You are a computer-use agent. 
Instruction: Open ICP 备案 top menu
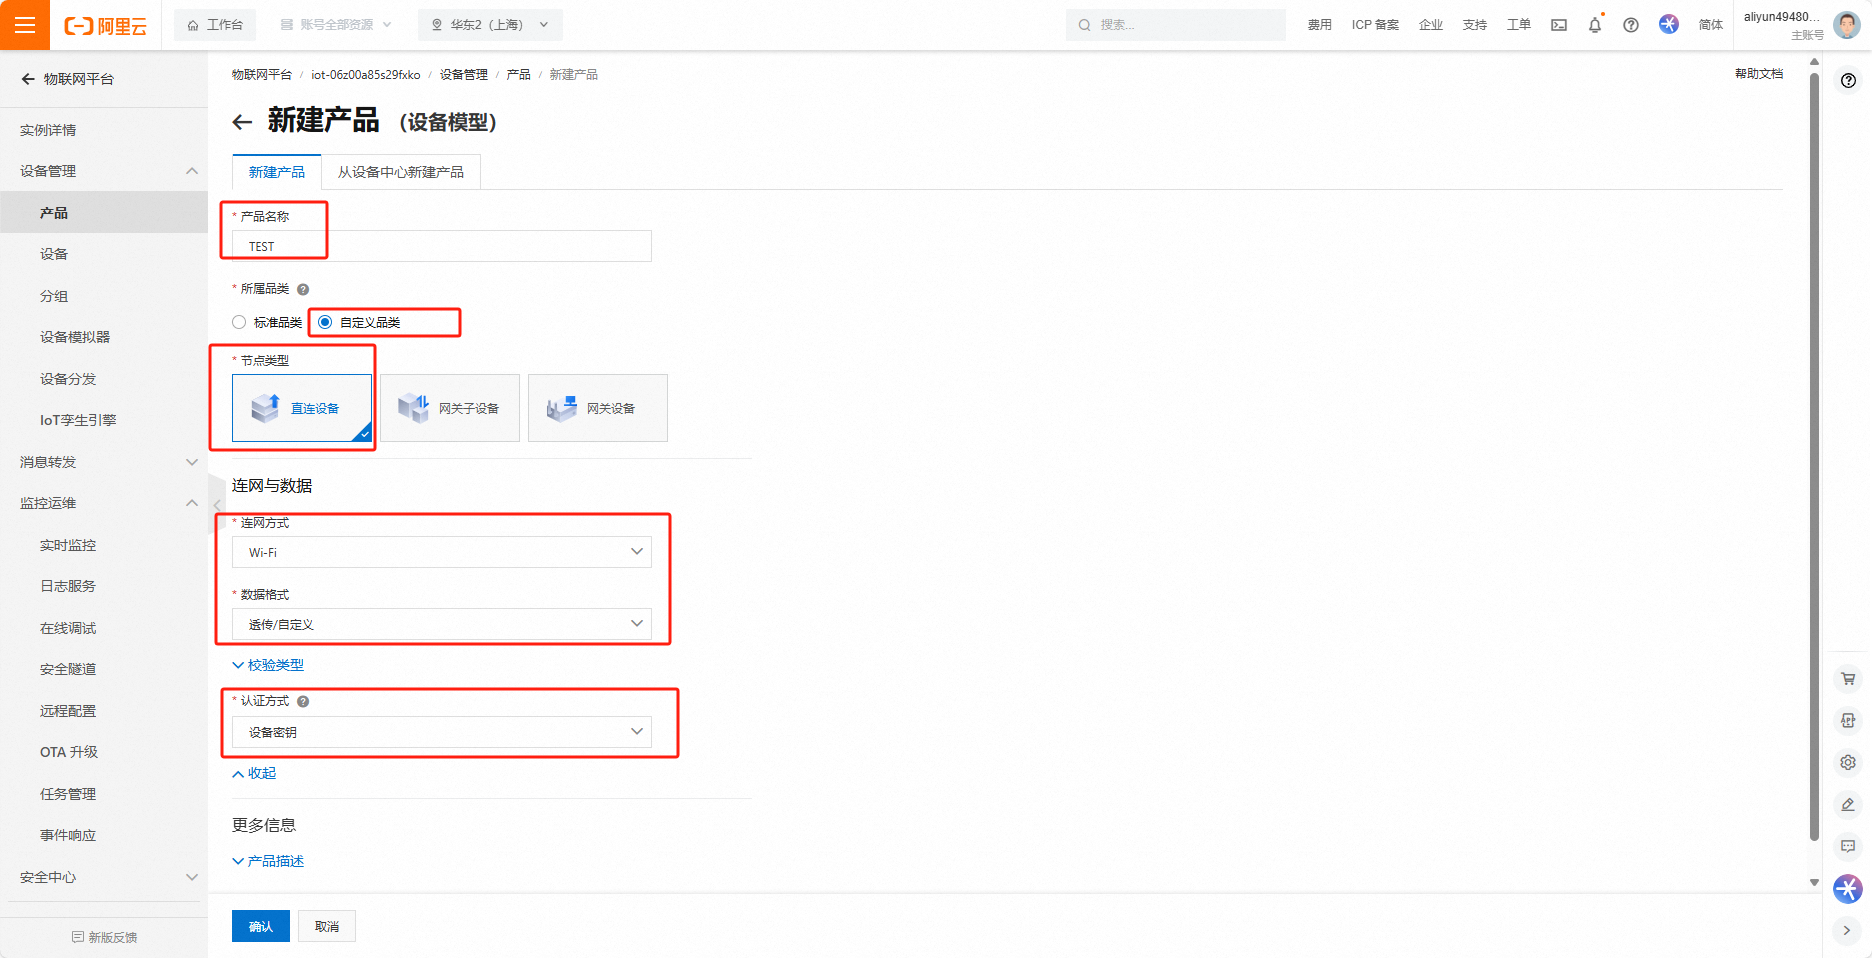[1375, 25]
